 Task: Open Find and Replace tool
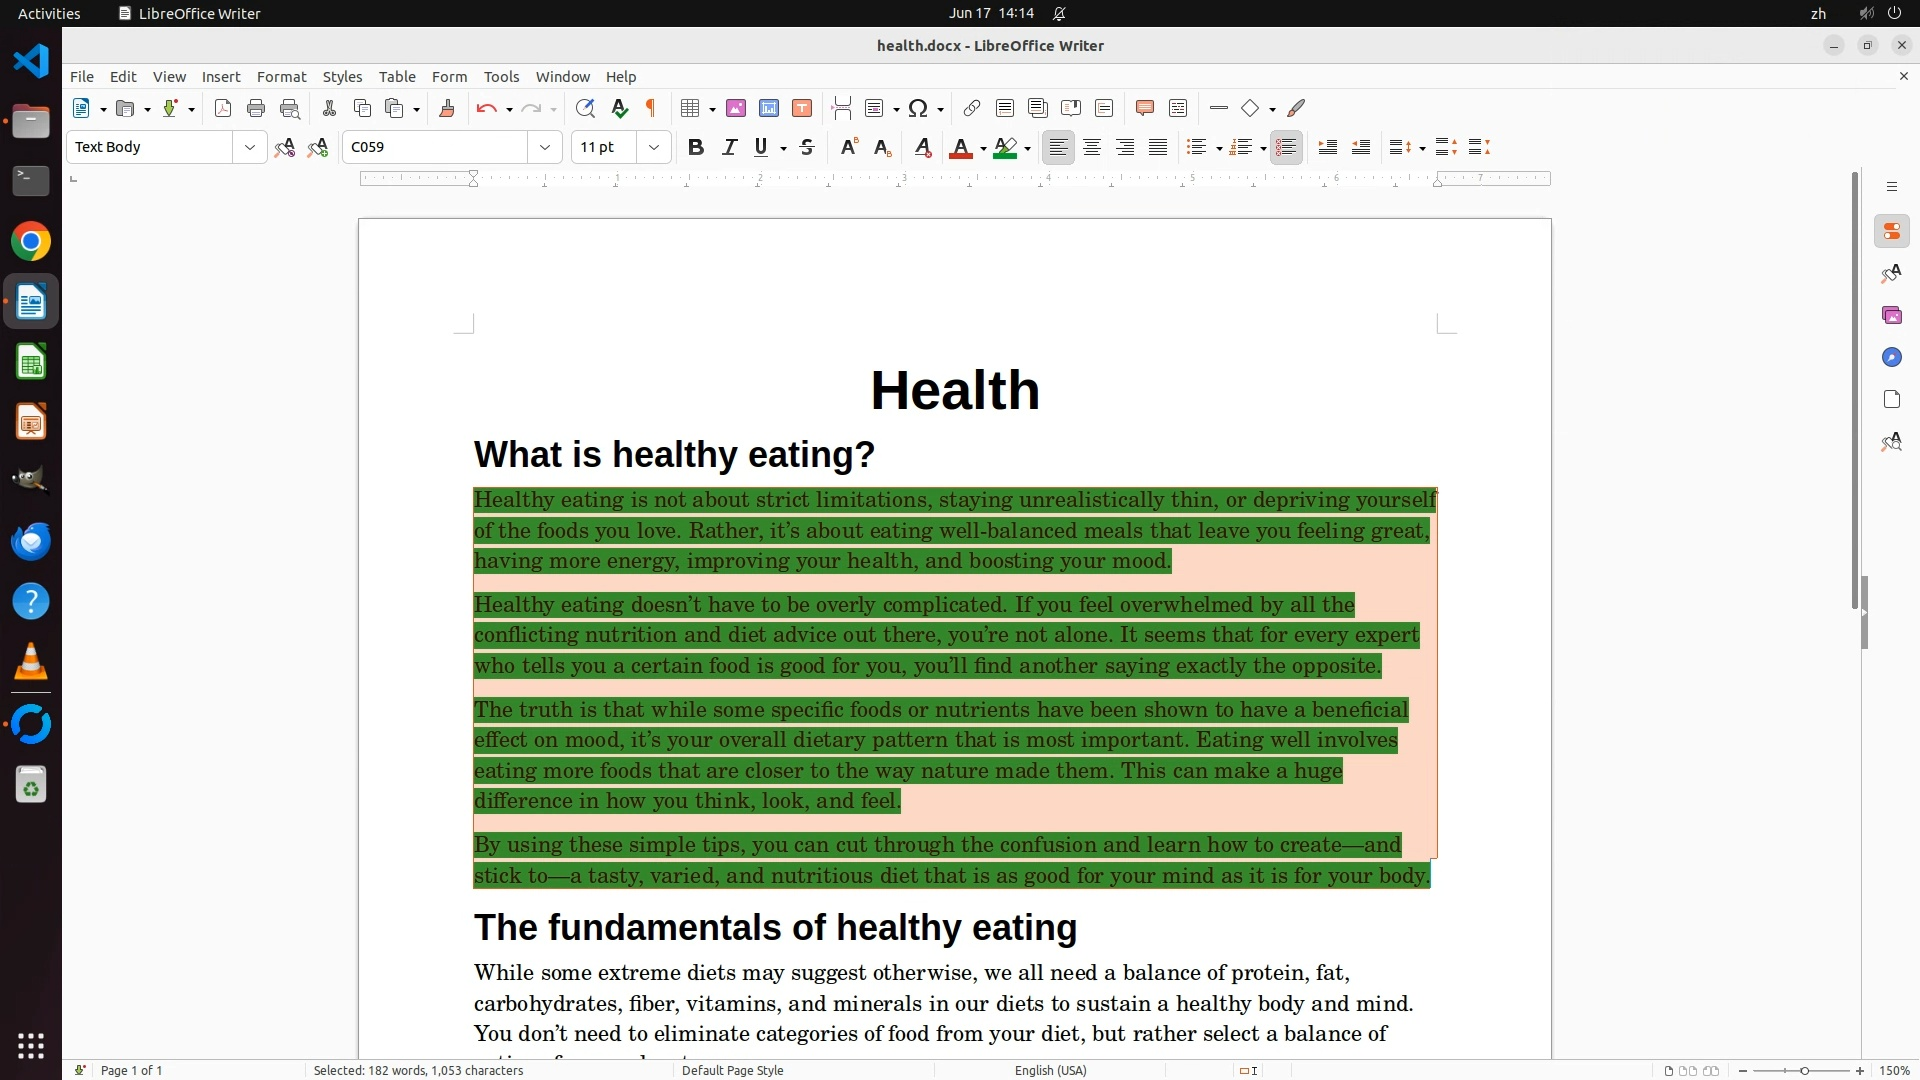tap(586, 108)
